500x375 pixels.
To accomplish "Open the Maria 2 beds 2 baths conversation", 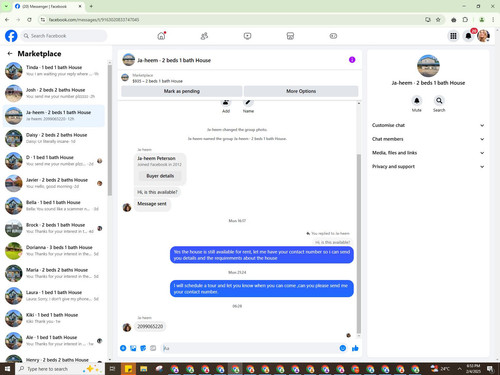I will [x=54, y=273].
